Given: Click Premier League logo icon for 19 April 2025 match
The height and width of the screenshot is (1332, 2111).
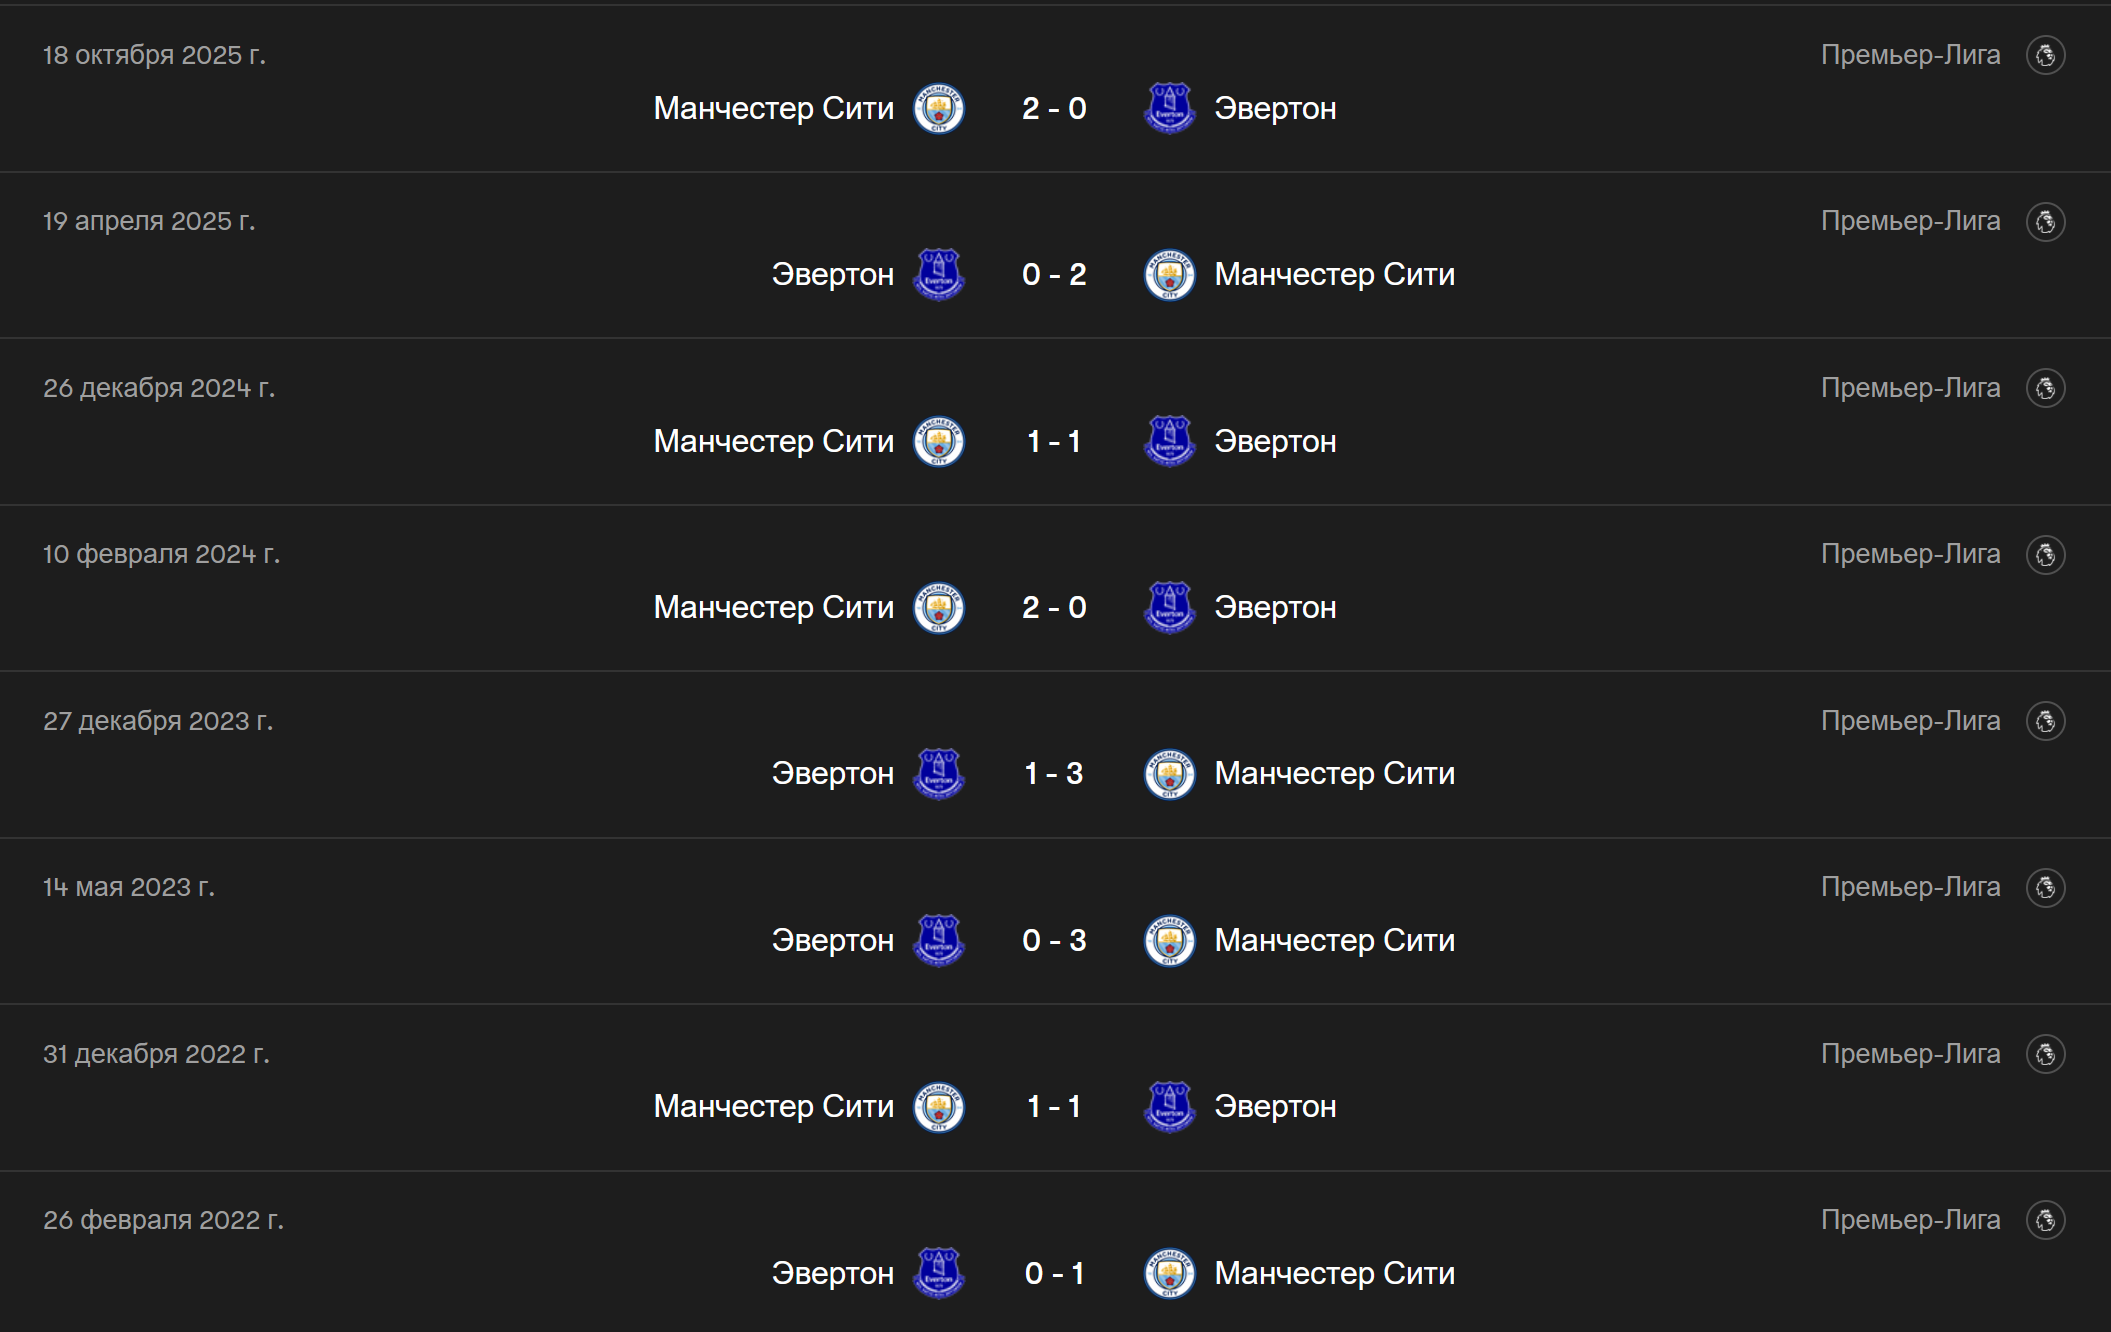Looking at the screenshot, I should pos(2045,221).
